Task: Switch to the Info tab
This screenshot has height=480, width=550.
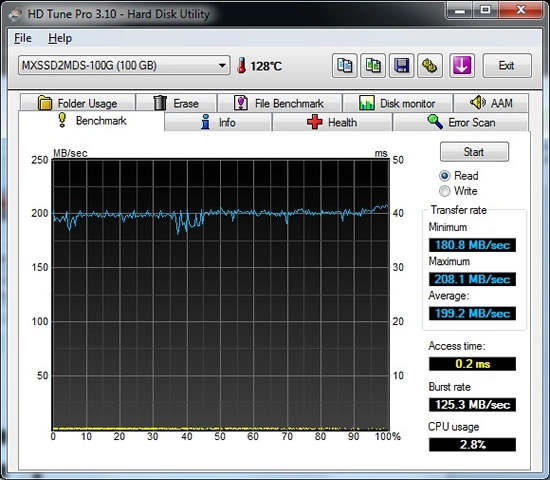Action: point(218,122)
